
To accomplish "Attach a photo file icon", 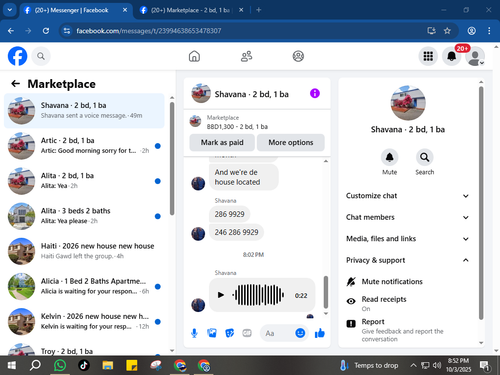I will [x=212, y=333].
